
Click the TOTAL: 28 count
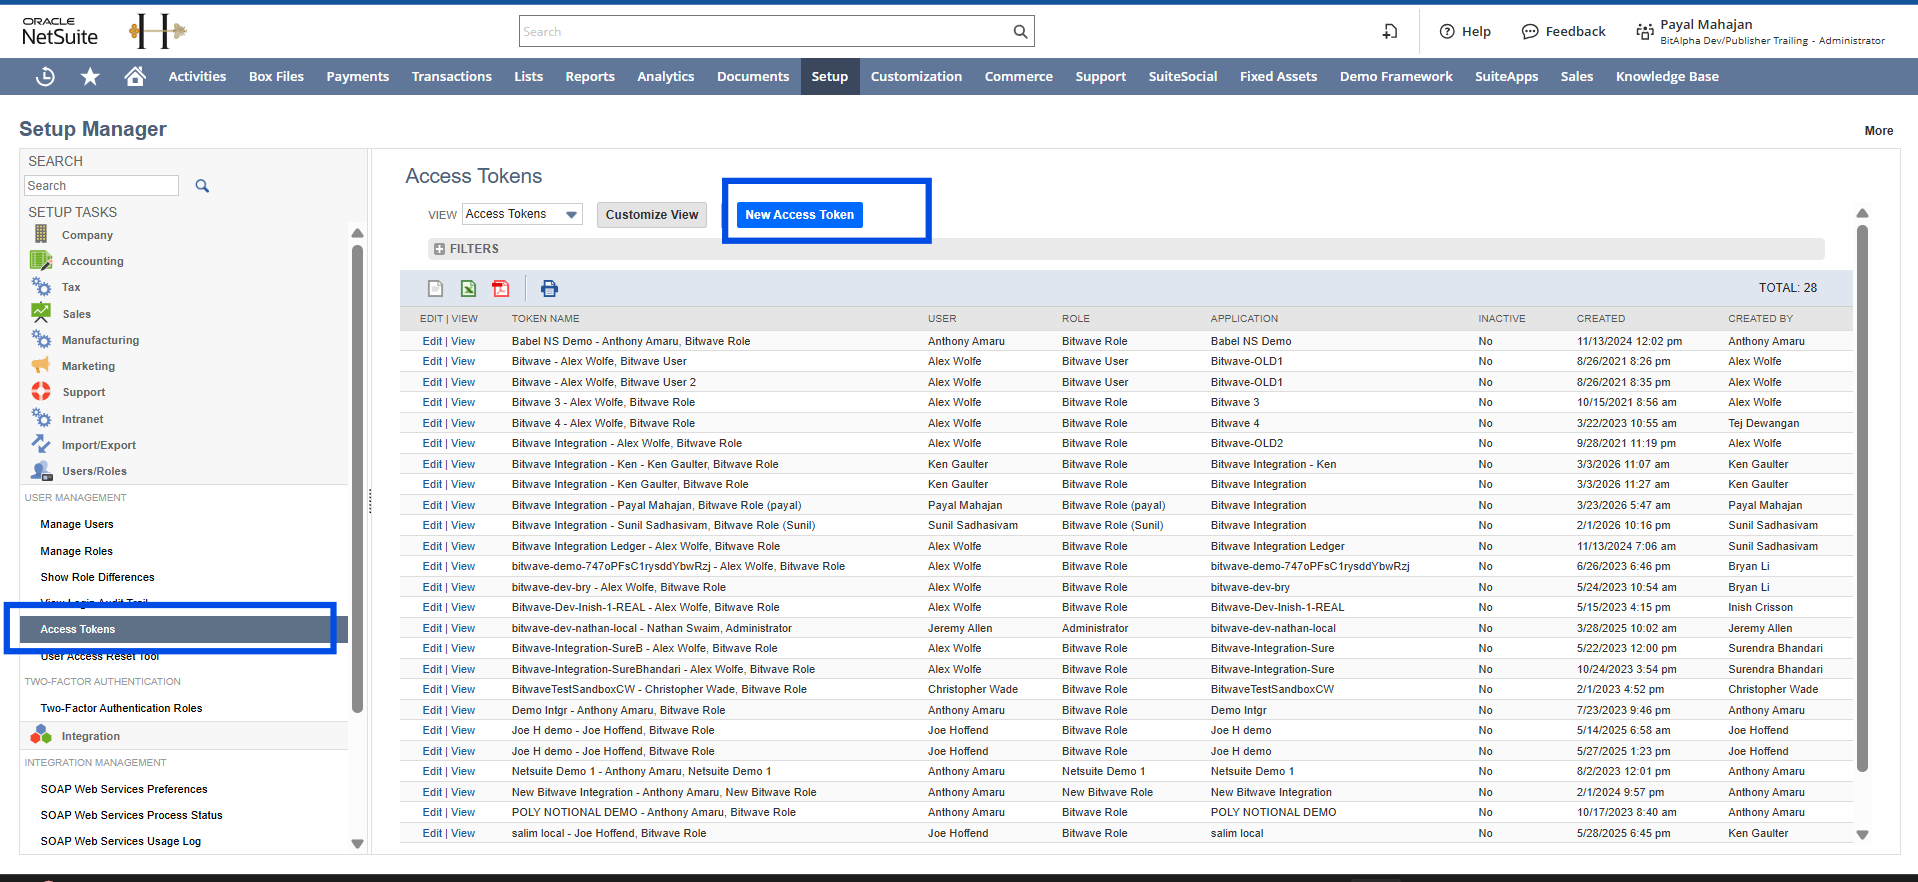(1788, 288)
